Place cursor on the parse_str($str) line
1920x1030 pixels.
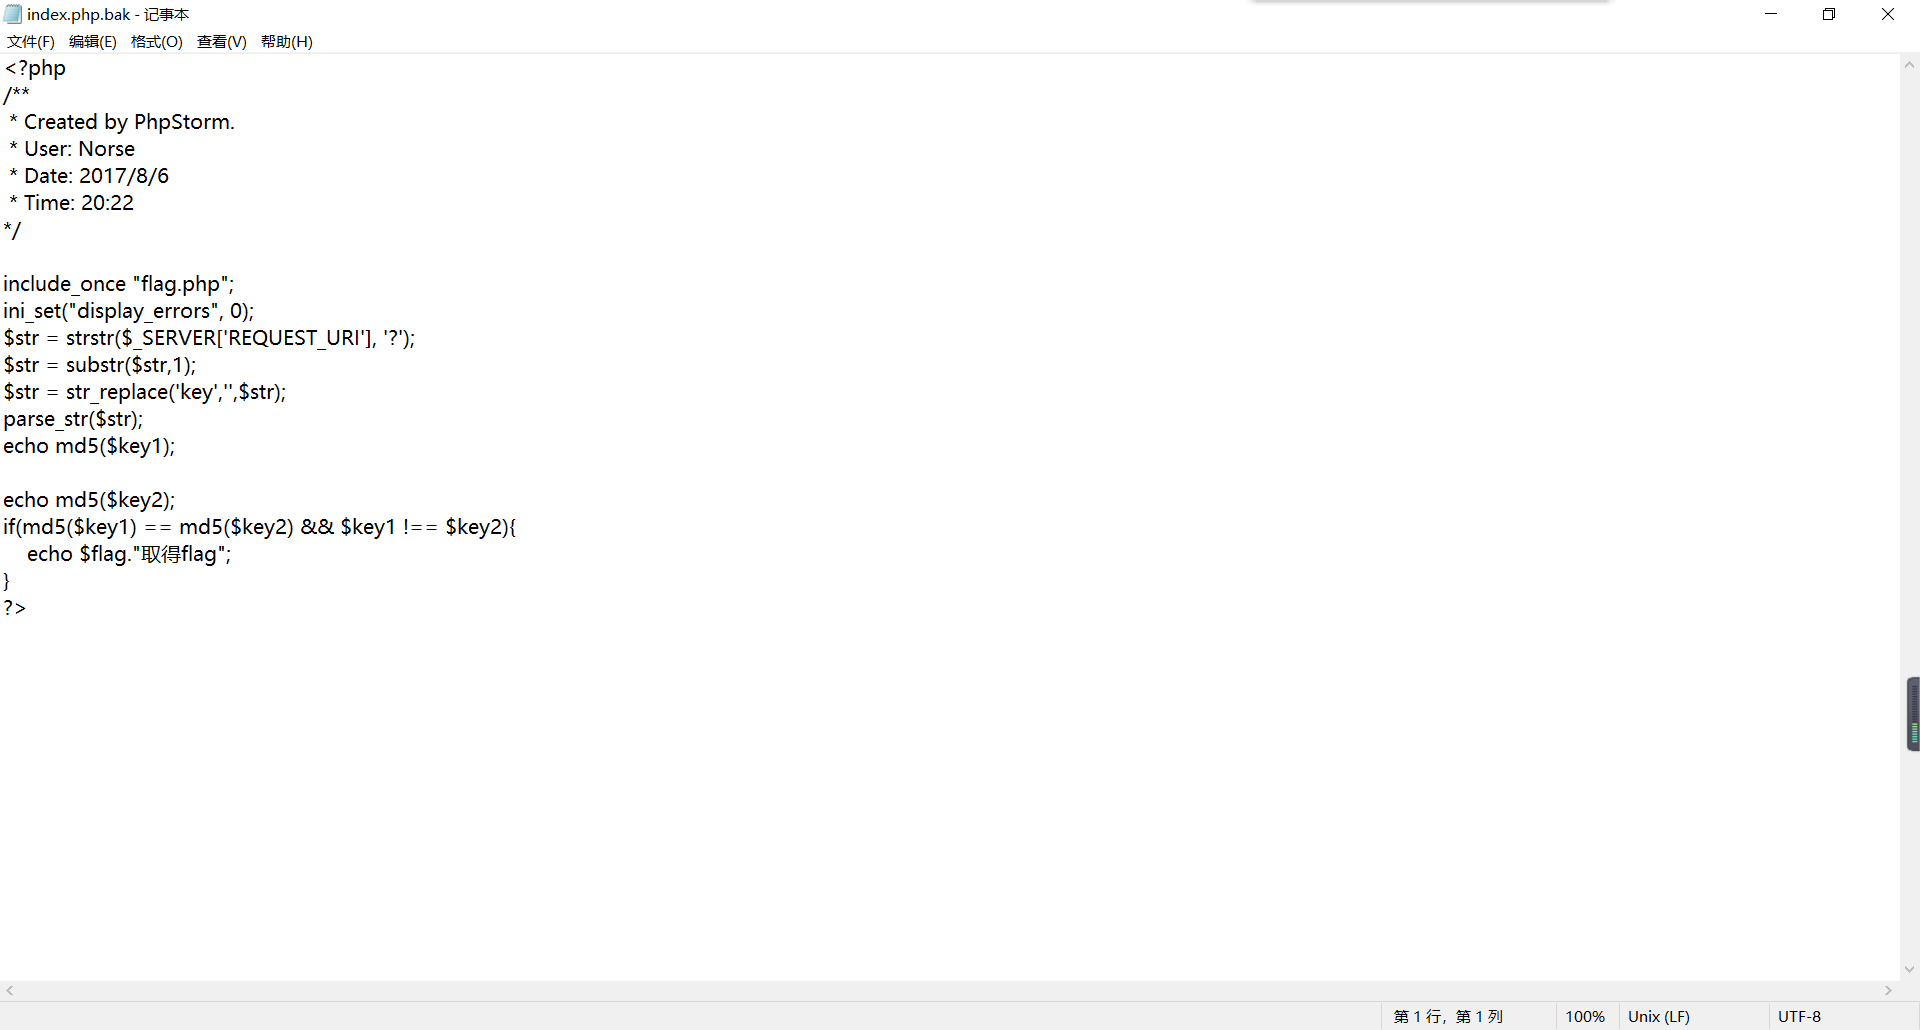tap(73, 420)
